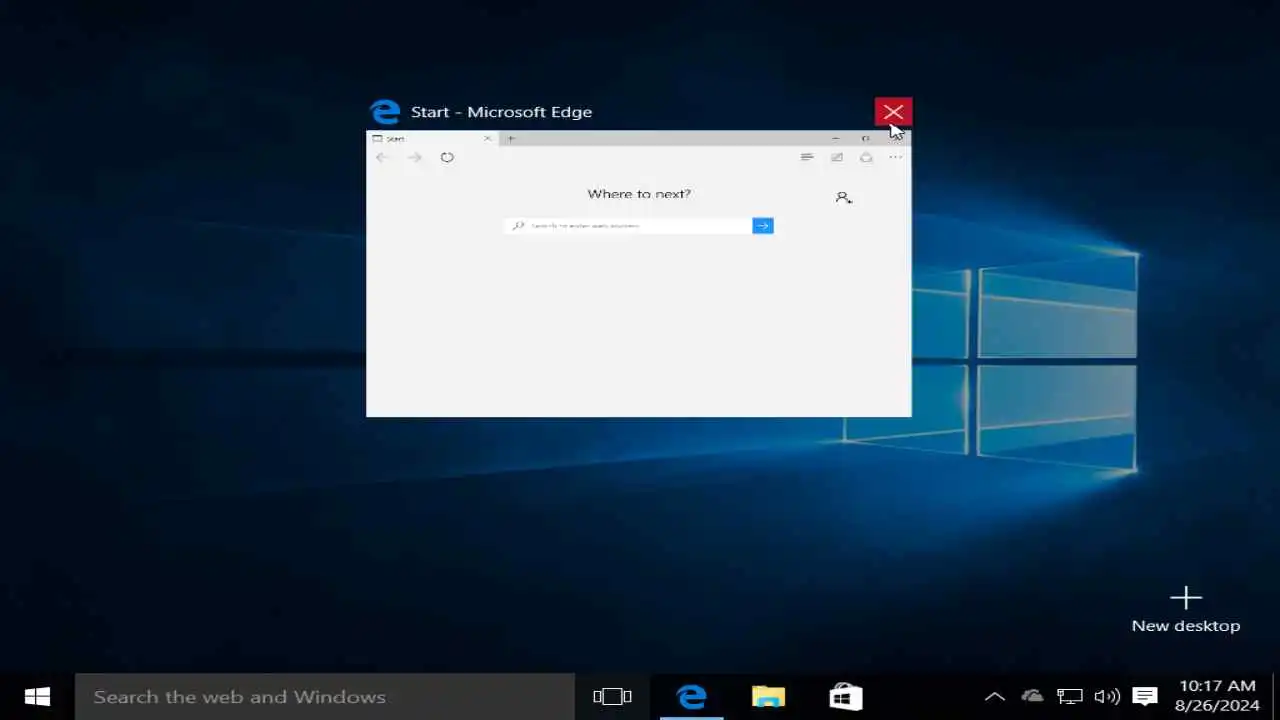Open the Action Center notifications icon

[x=1145, y=697]
